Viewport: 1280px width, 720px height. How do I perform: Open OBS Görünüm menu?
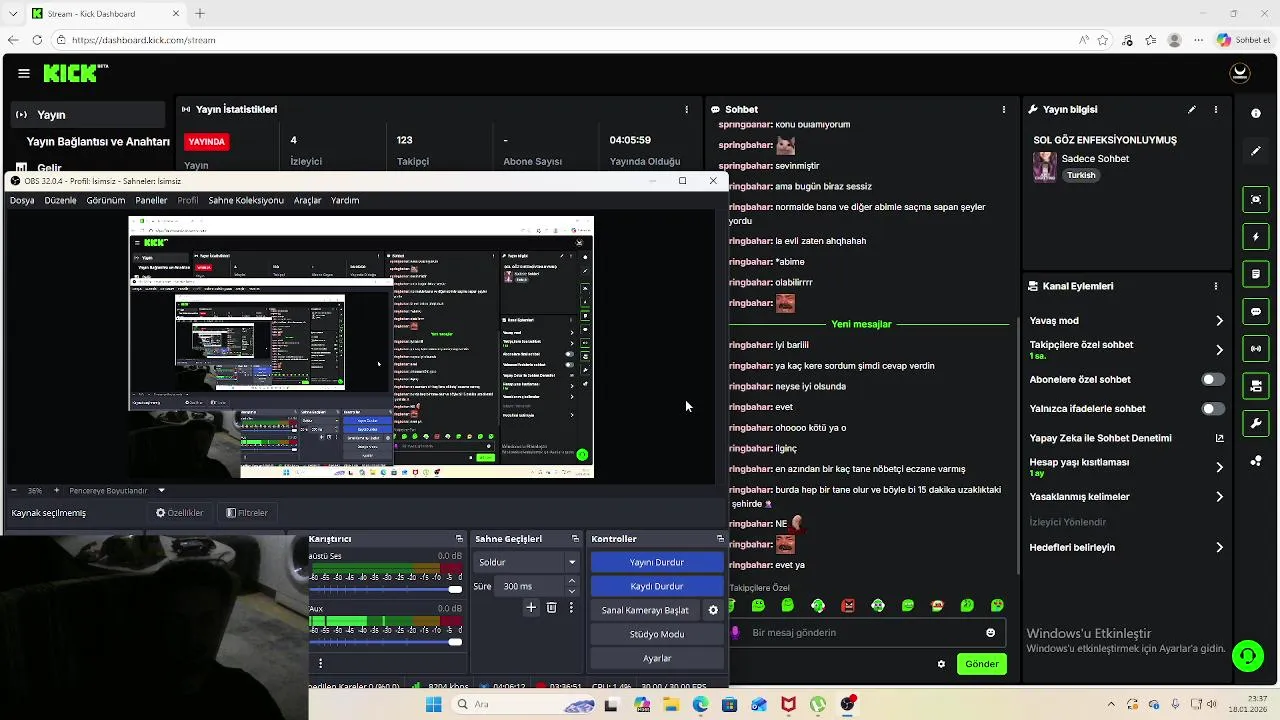[106, 200]
